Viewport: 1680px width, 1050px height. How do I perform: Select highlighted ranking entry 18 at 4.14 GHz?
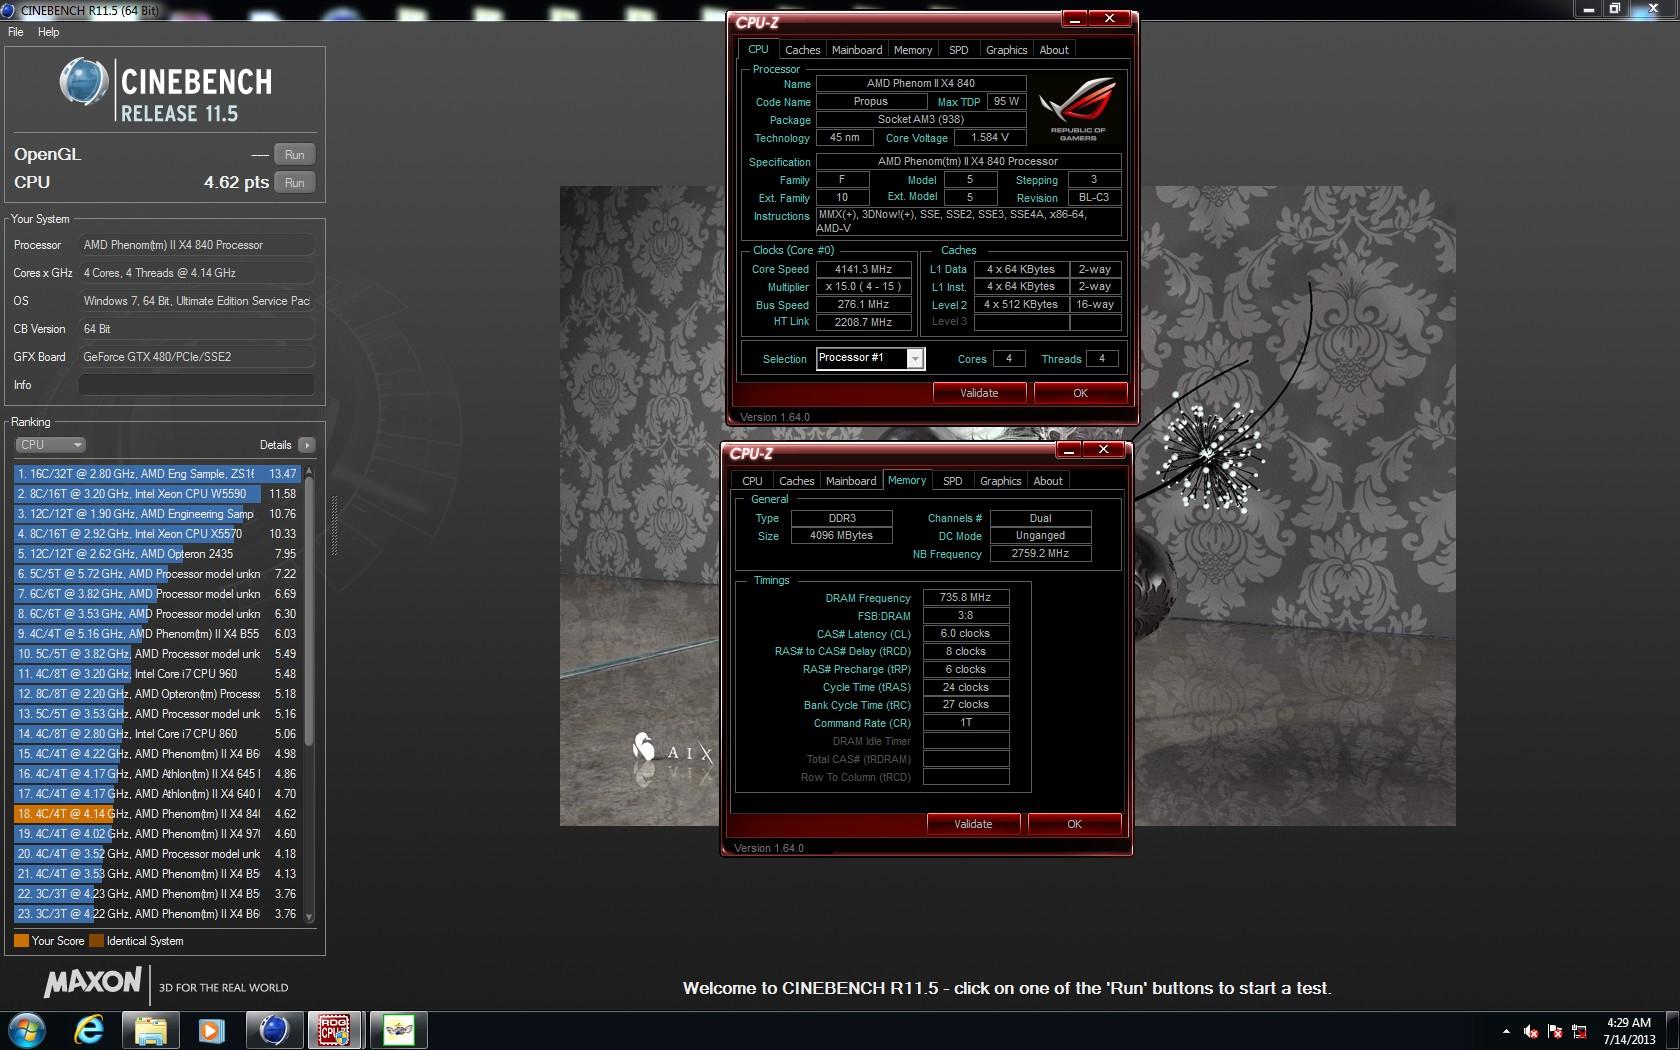157,814
